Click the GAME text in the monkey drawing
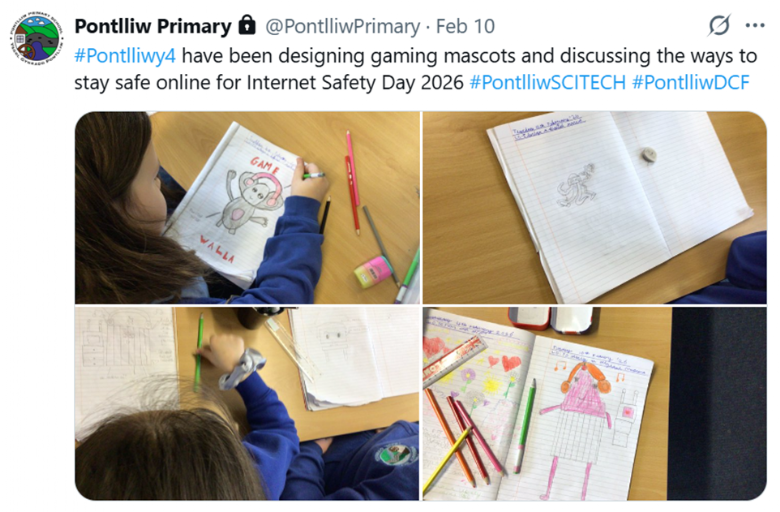780x512 pixels. (265, 165)
